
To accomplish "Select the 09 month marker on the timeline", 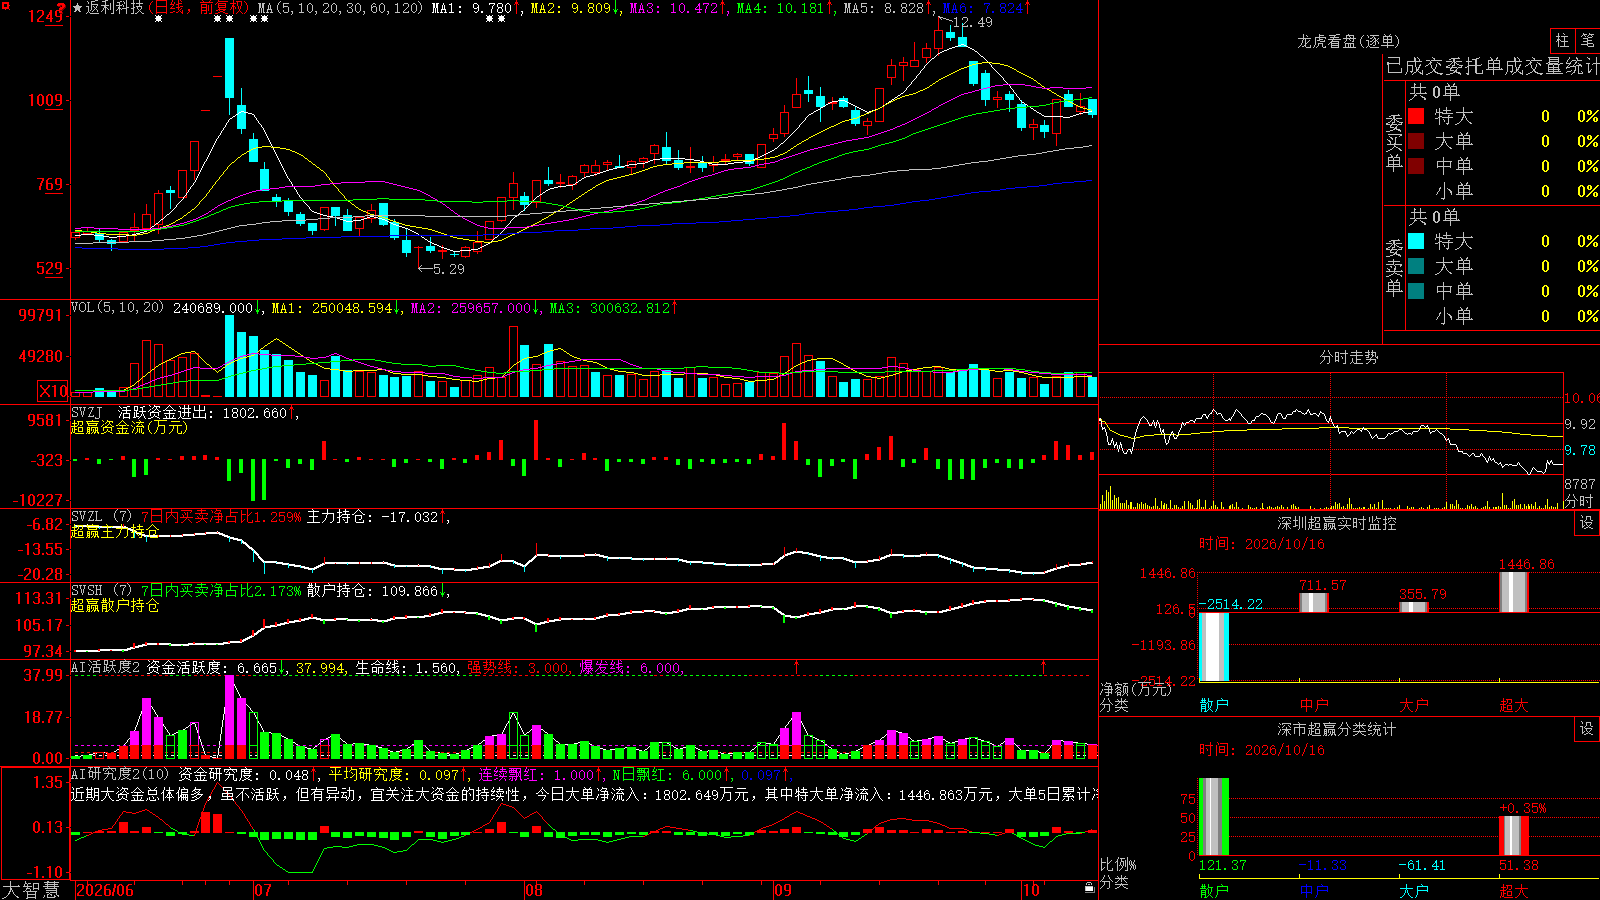I will (783, 890).
